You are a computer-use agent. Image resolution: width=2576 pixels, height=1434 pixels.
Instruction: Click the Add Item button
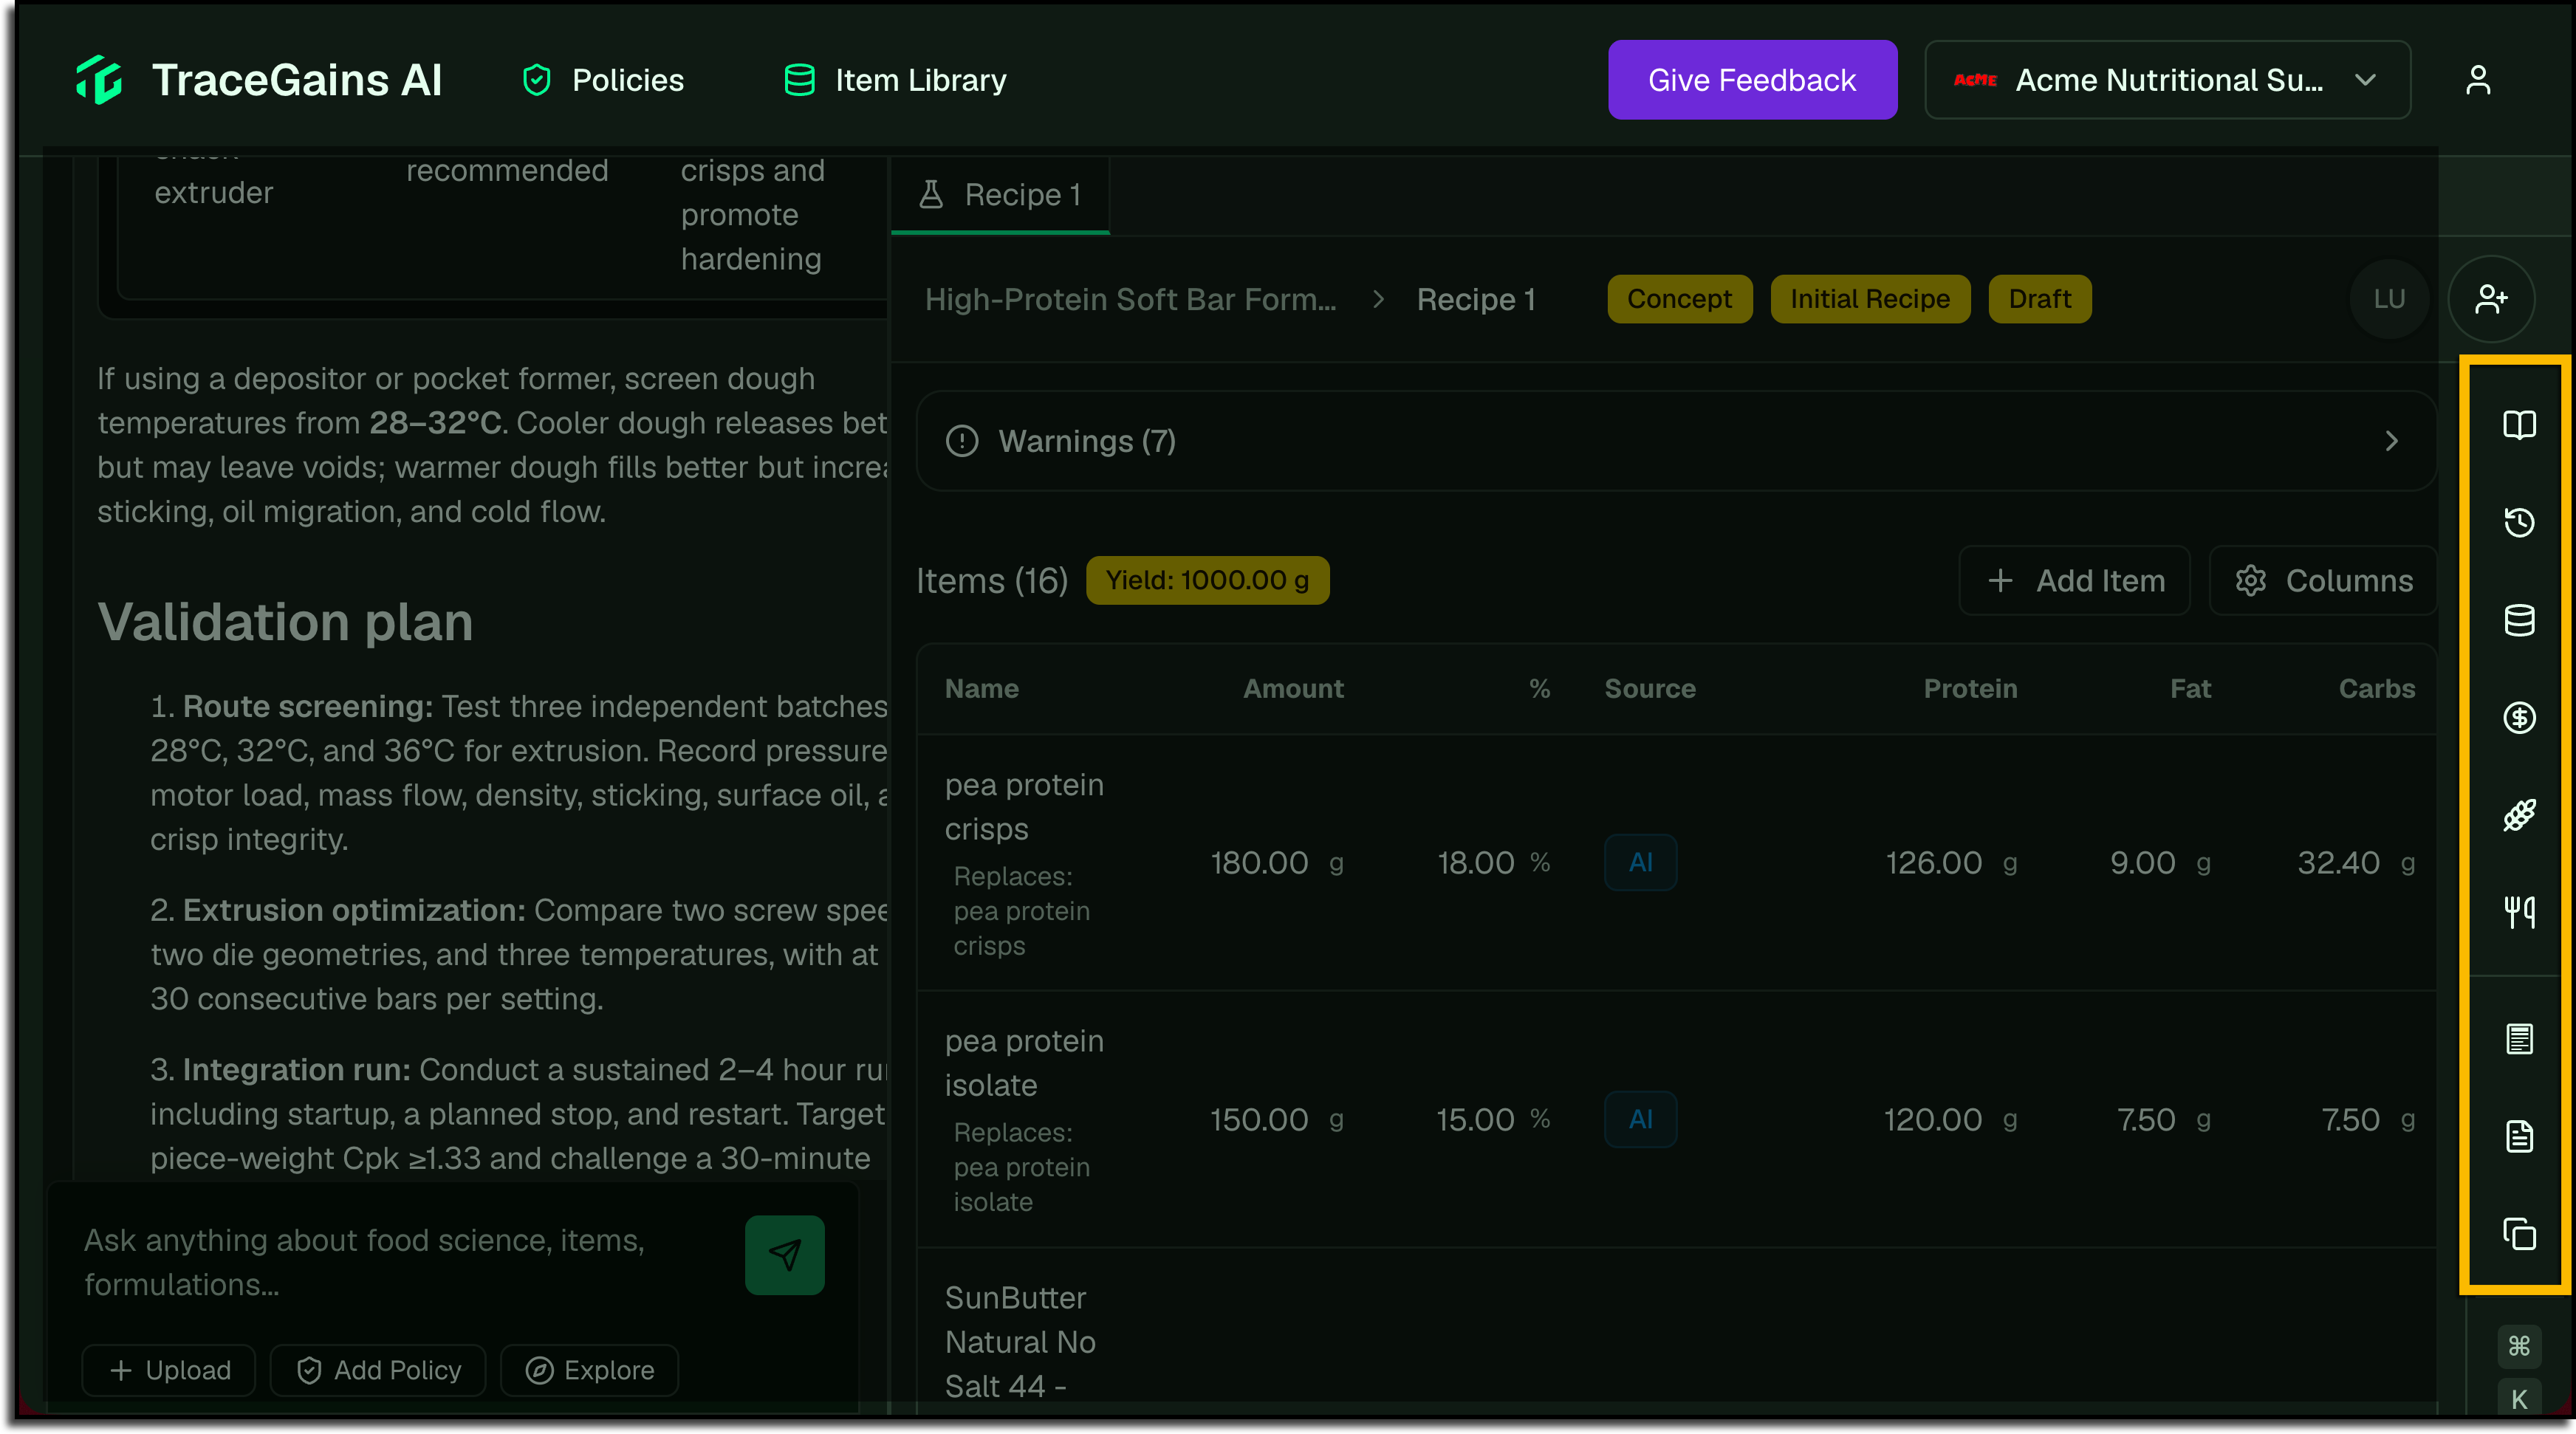[2075, 581]
